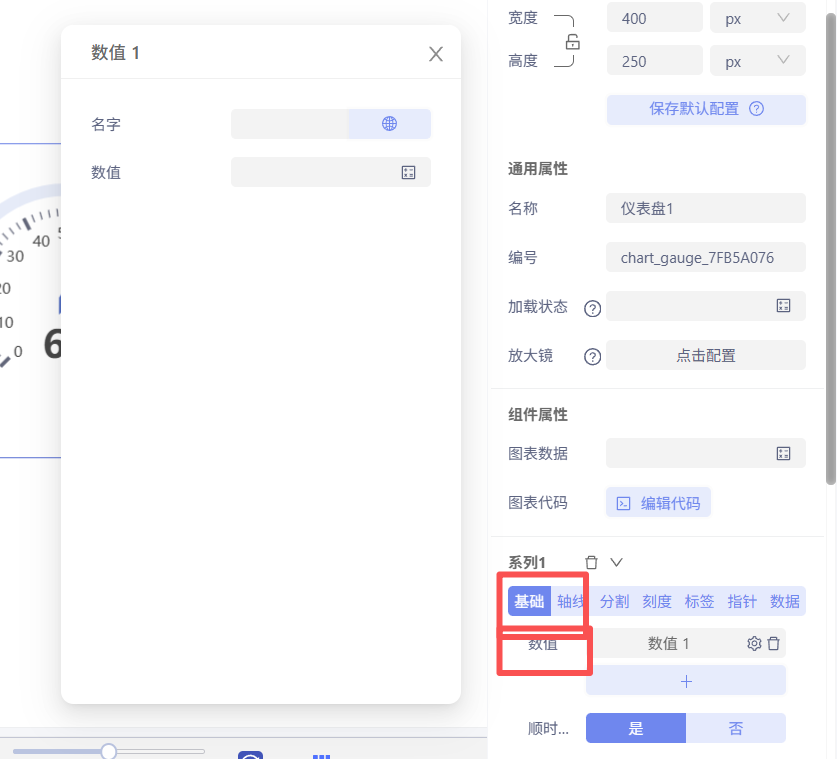This screenshot has width=837, height=759.
Task: Close the 数值 1 popup dialog
Action: 436,54
